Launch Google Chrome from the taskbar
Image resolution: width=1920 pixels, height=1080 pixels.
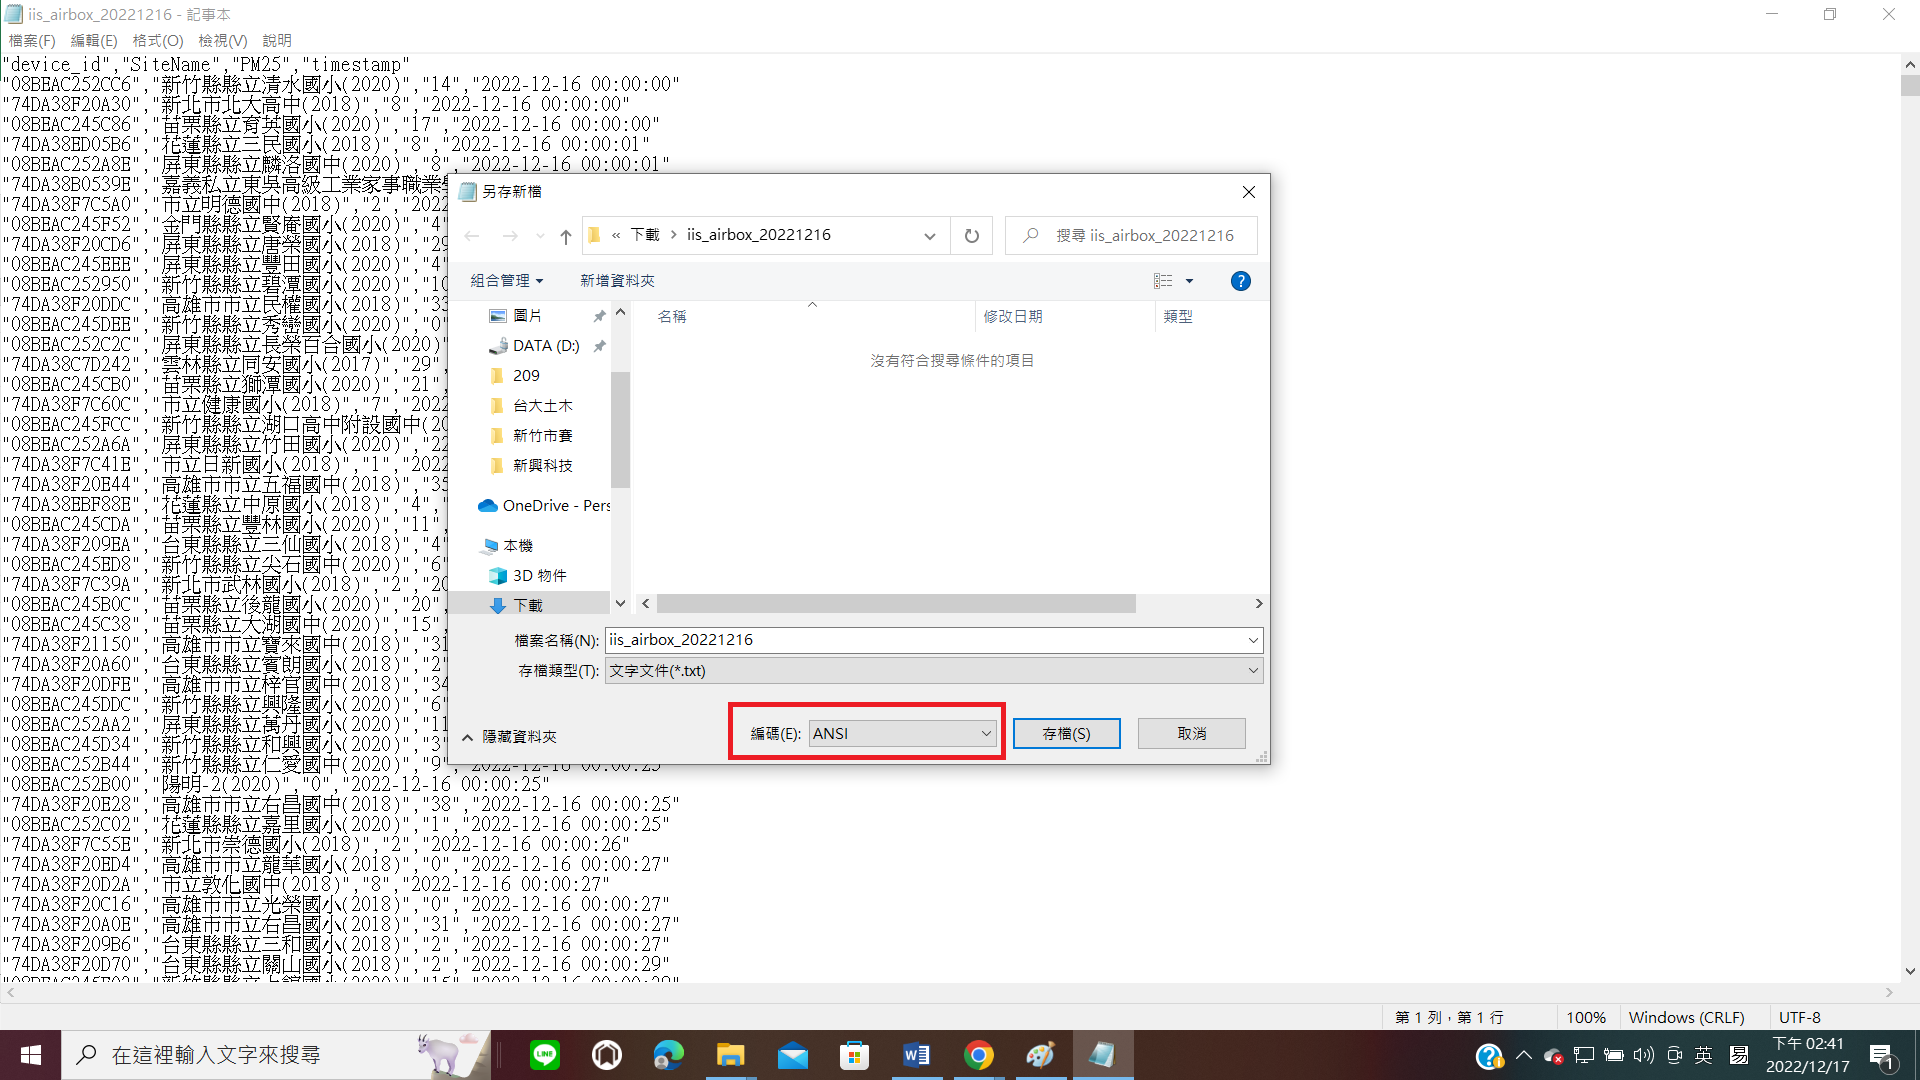[978, 1055]
